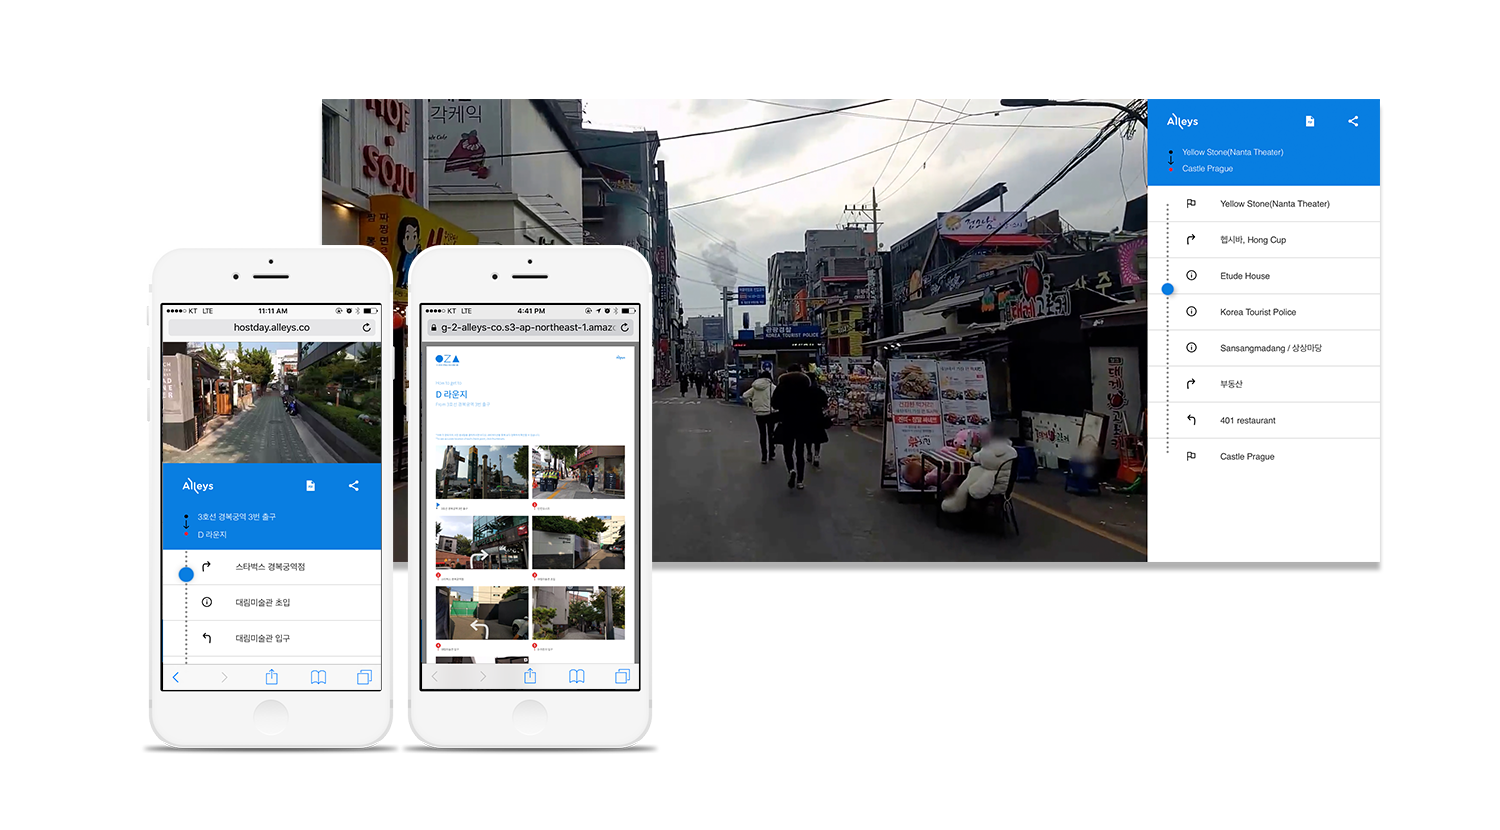The image size is (1500, 830).
Task: Open the document icon in left phone Alleys header
Action: 310,485
